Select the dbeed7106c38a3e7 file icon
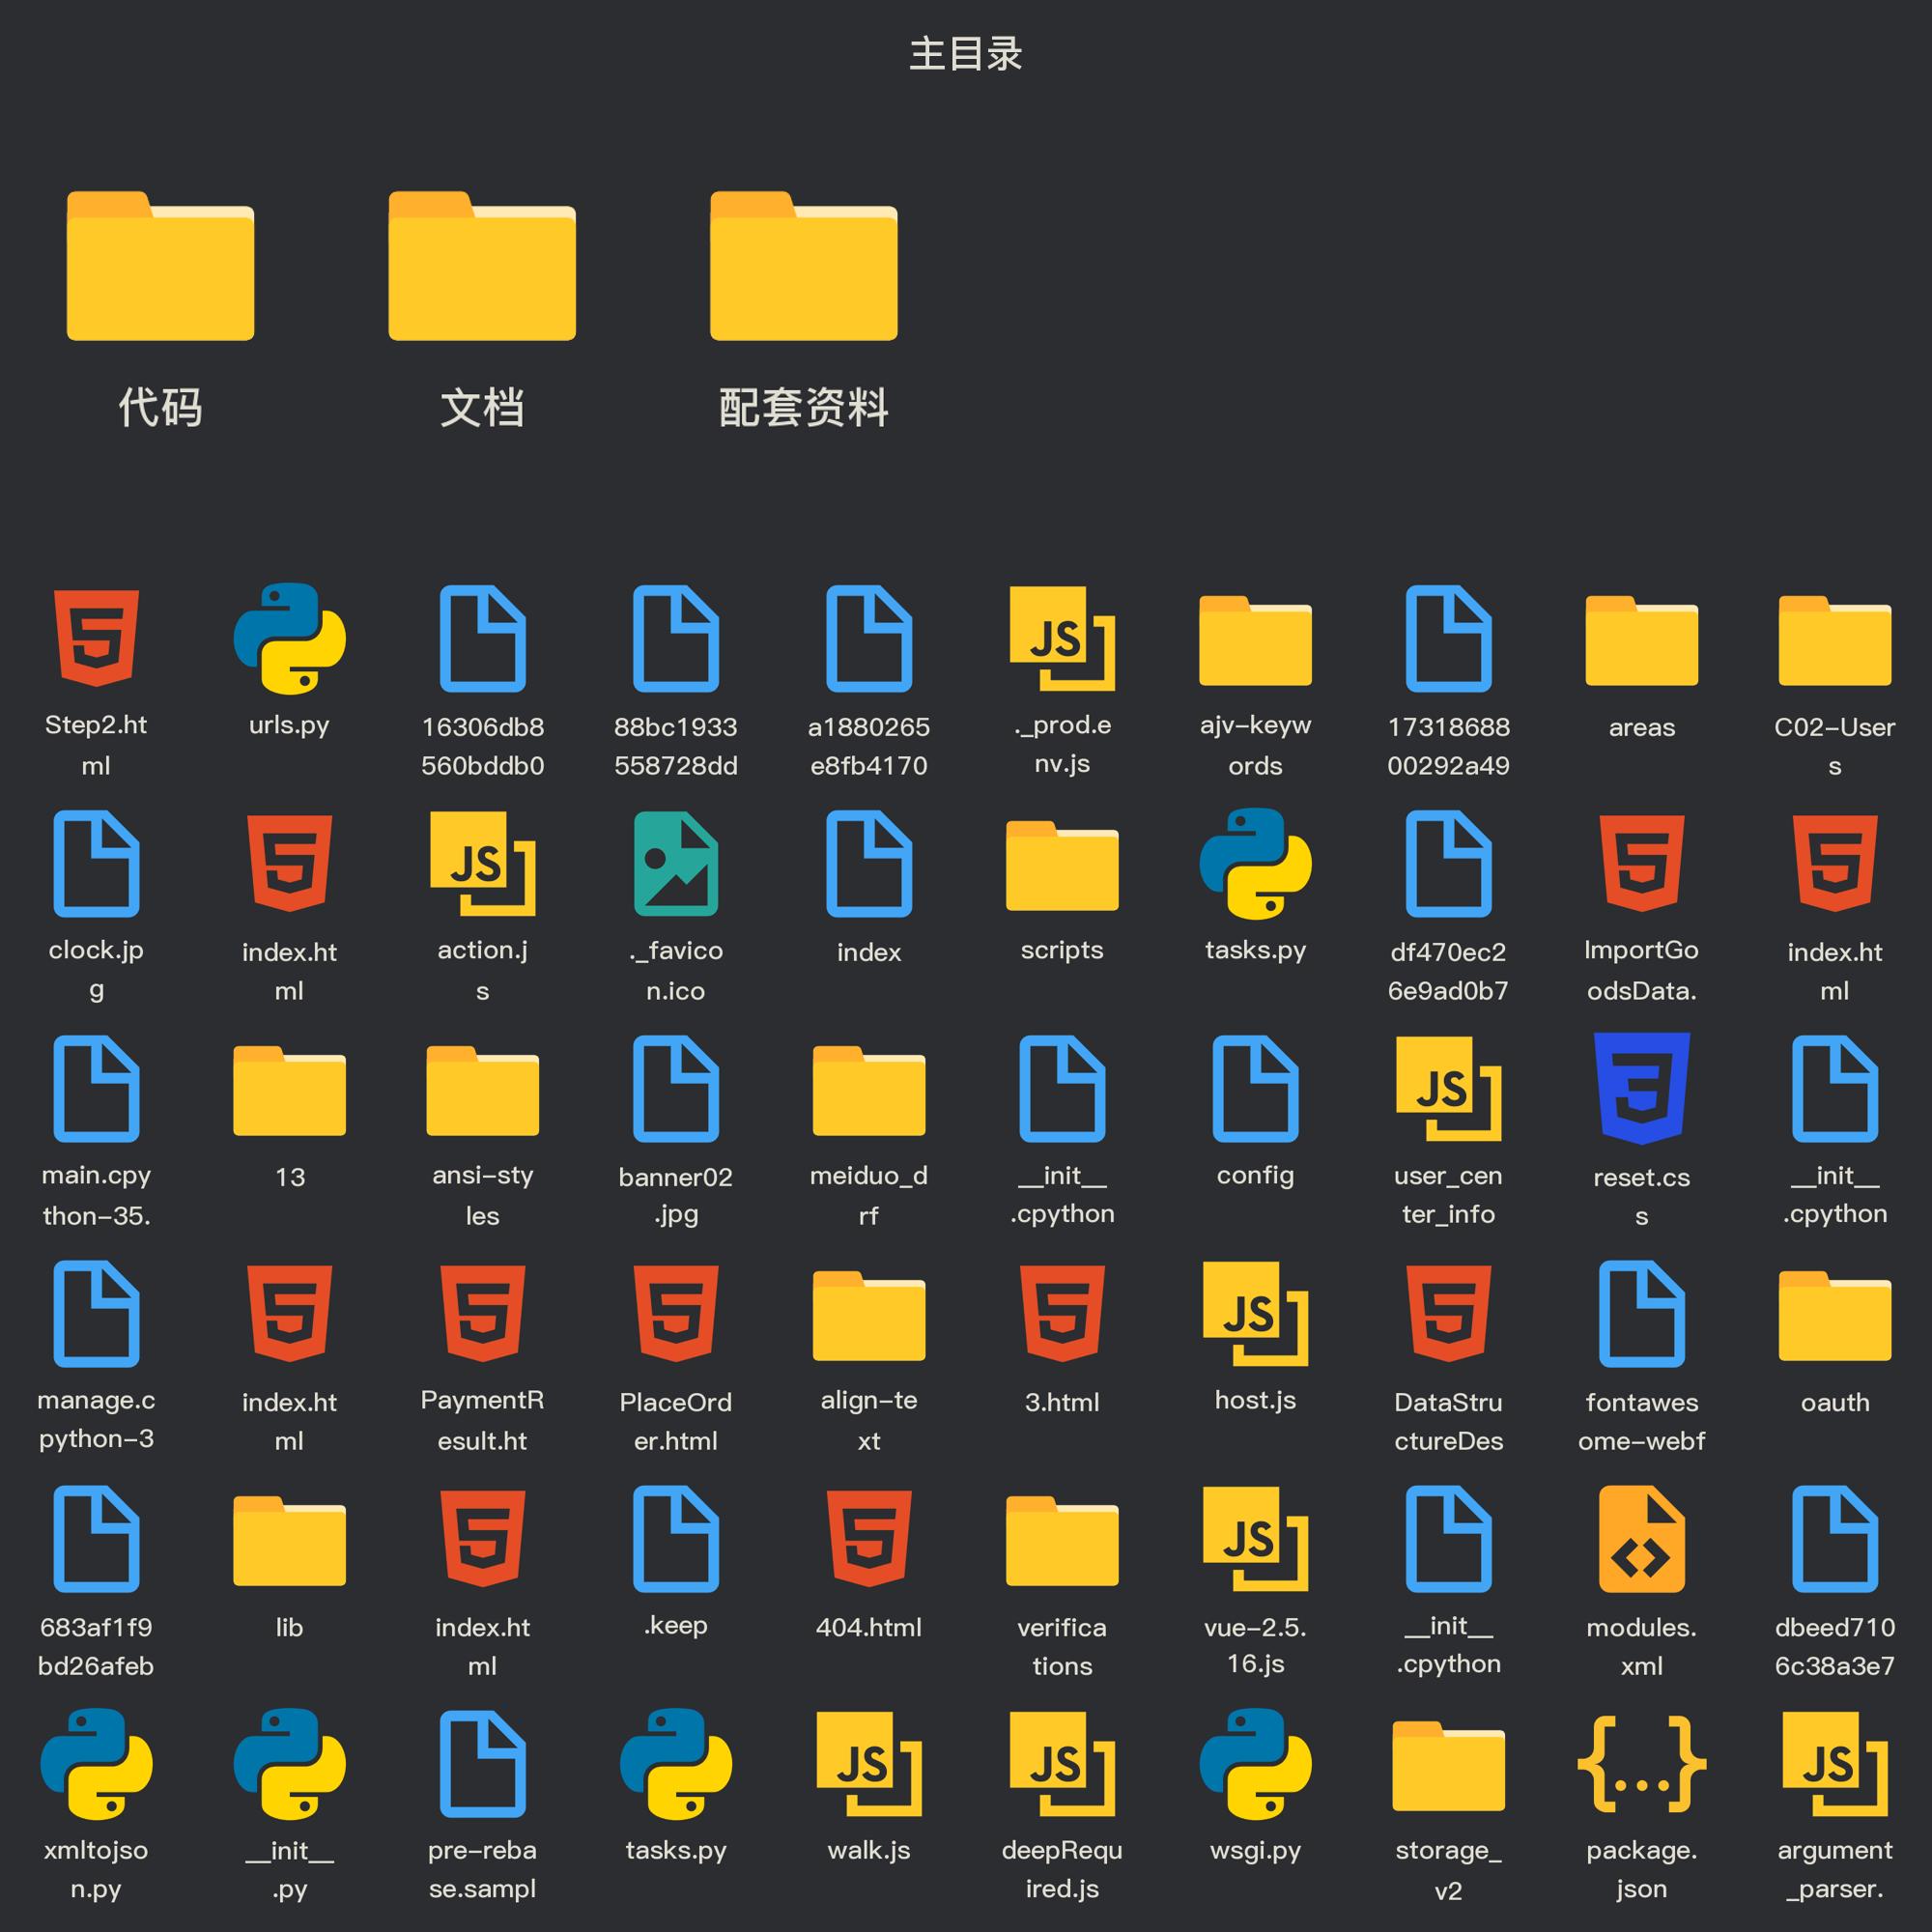Screen dimensions: 1932x1932 1835,1538
